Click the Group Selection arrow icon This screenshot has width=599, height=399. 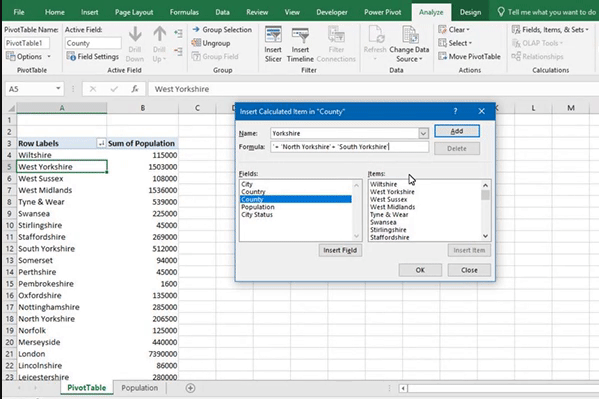pyautogui.click(x=196, y=29)
